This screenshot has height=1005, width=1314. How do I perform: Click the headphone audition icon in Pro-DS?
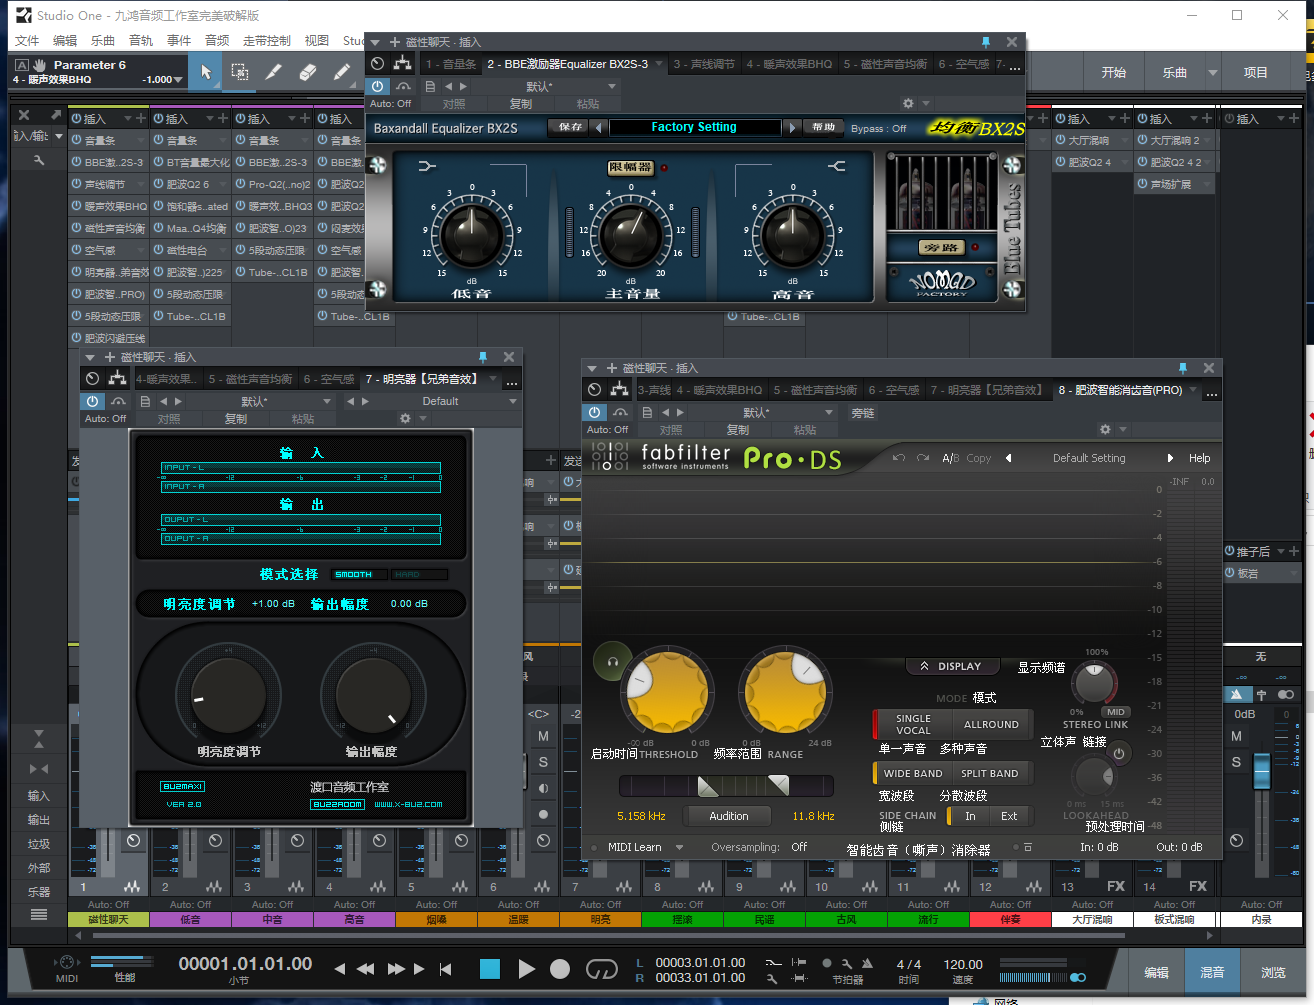point(612,661)
